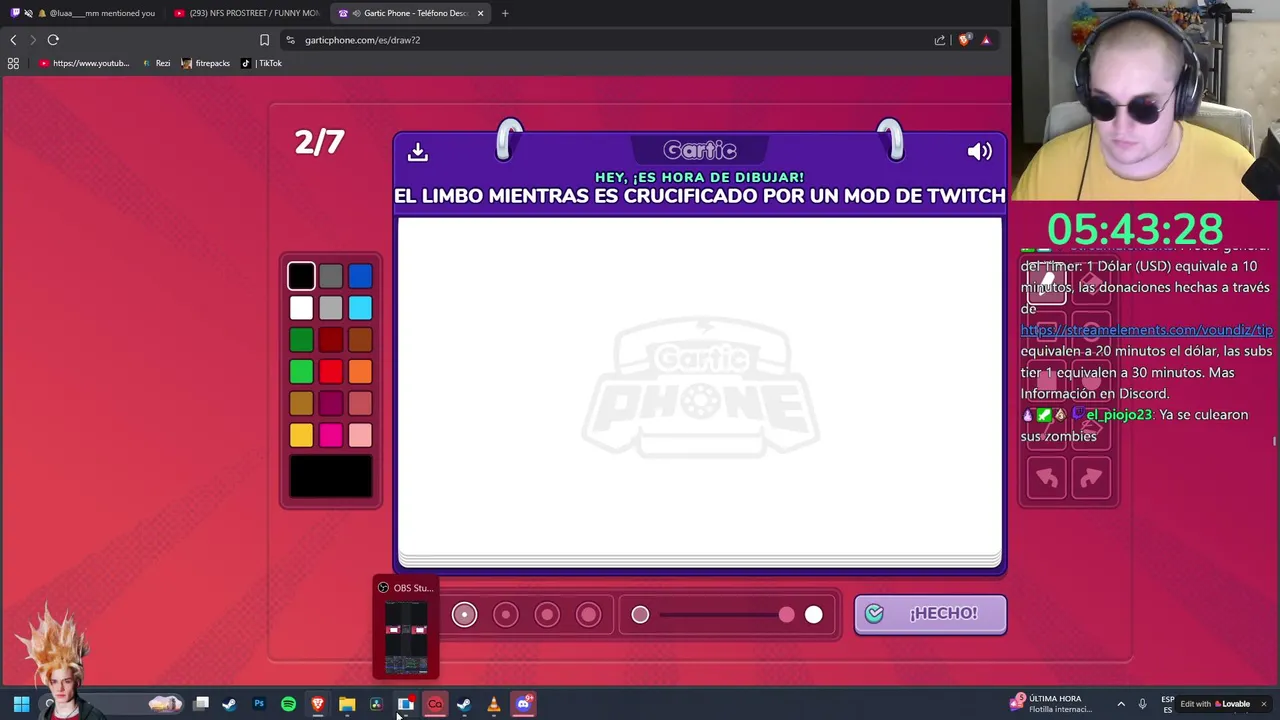Switch to the luaa mentioned you tab
Image resolution: width=1280 pixels, height=720 pixels.
pos(83,13)
